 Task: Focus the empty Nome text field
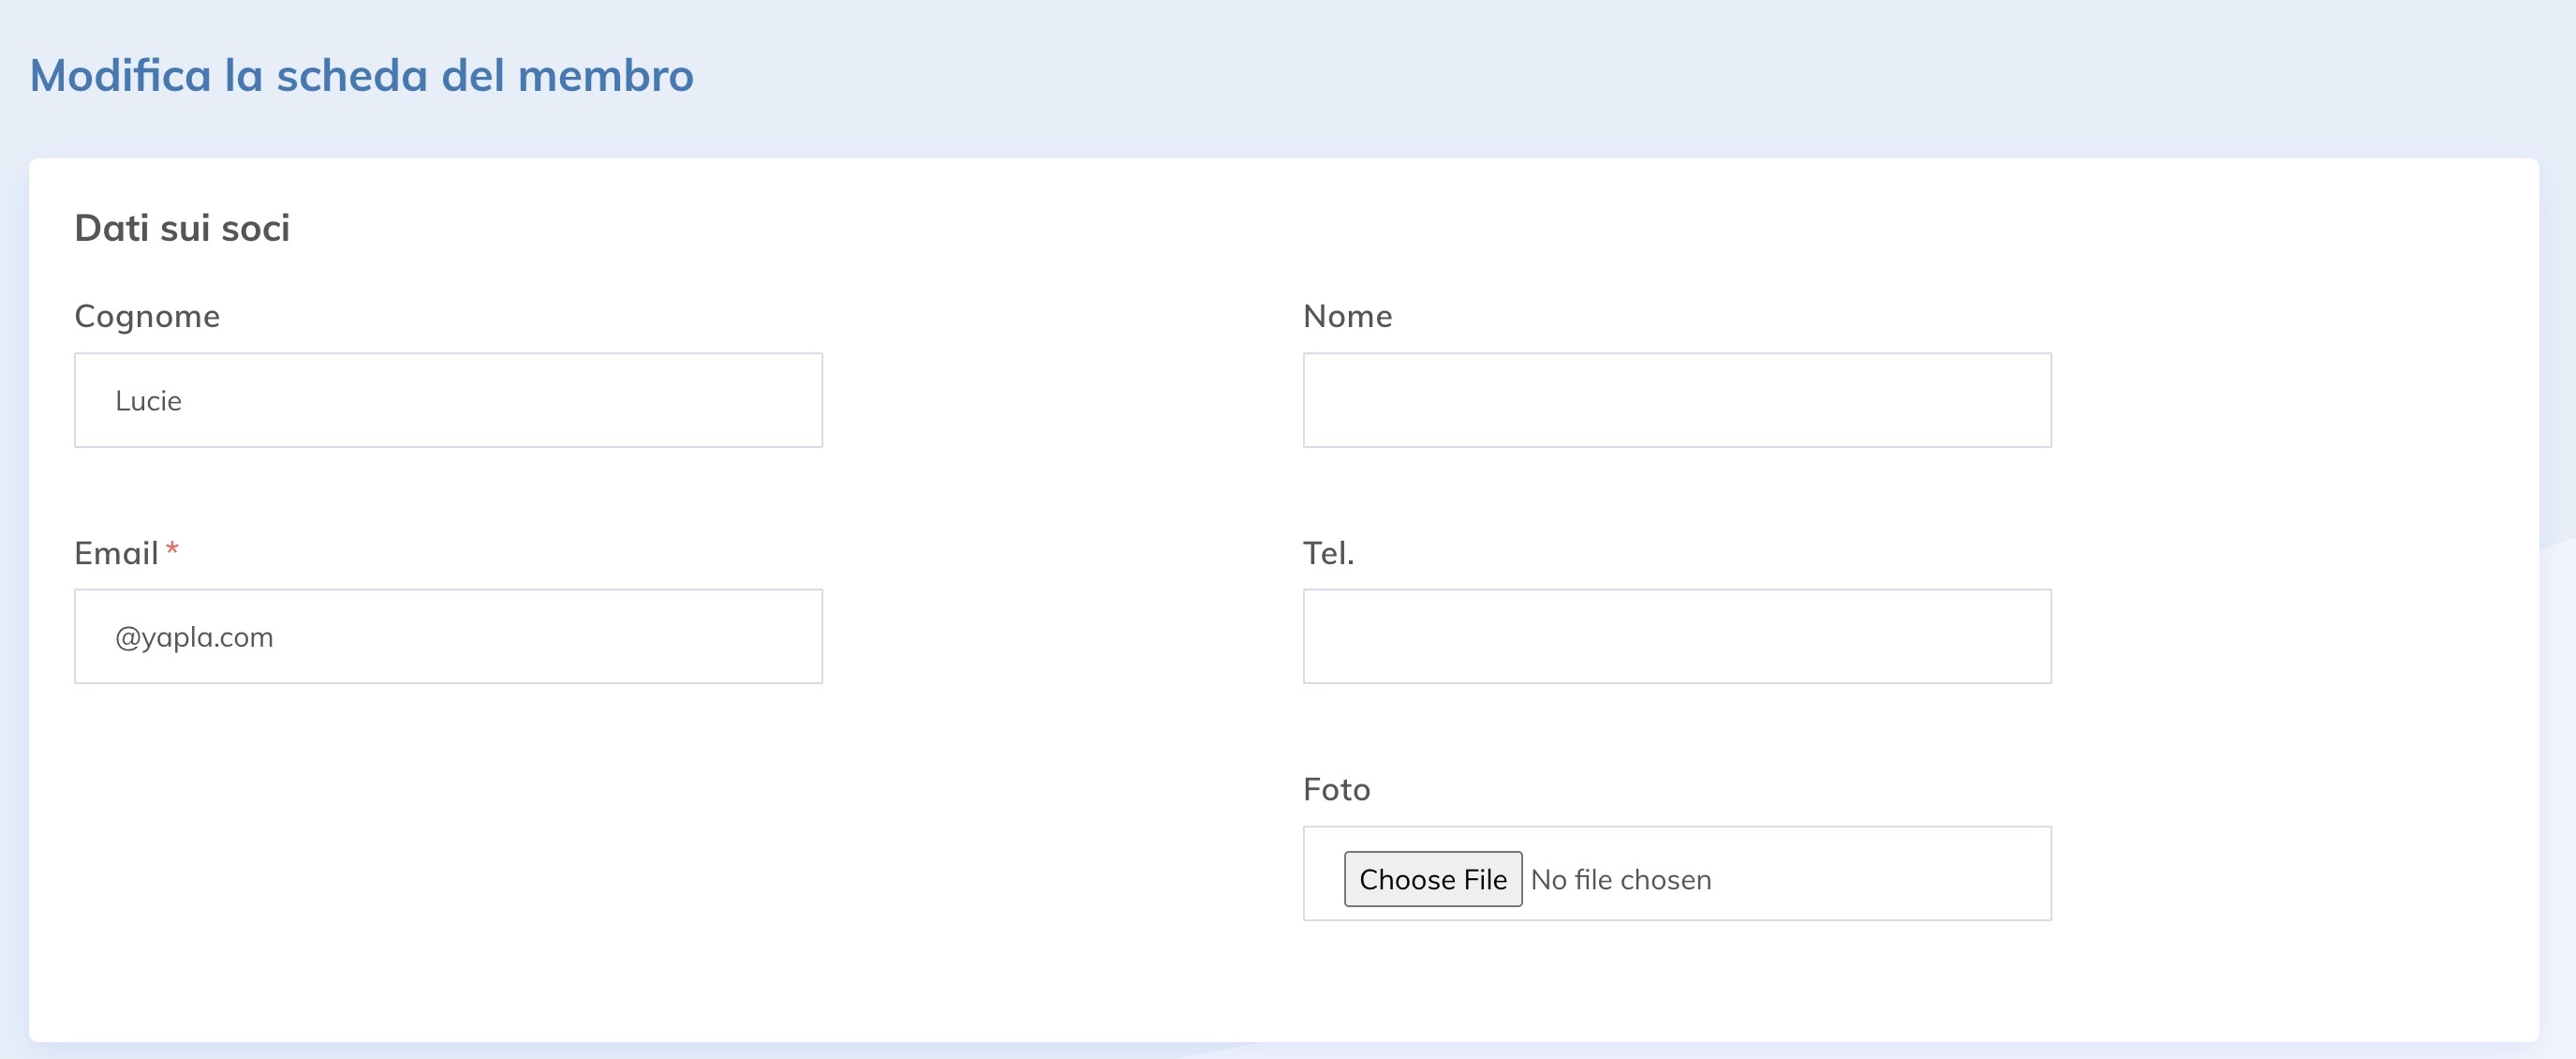tap(1676, 400)
